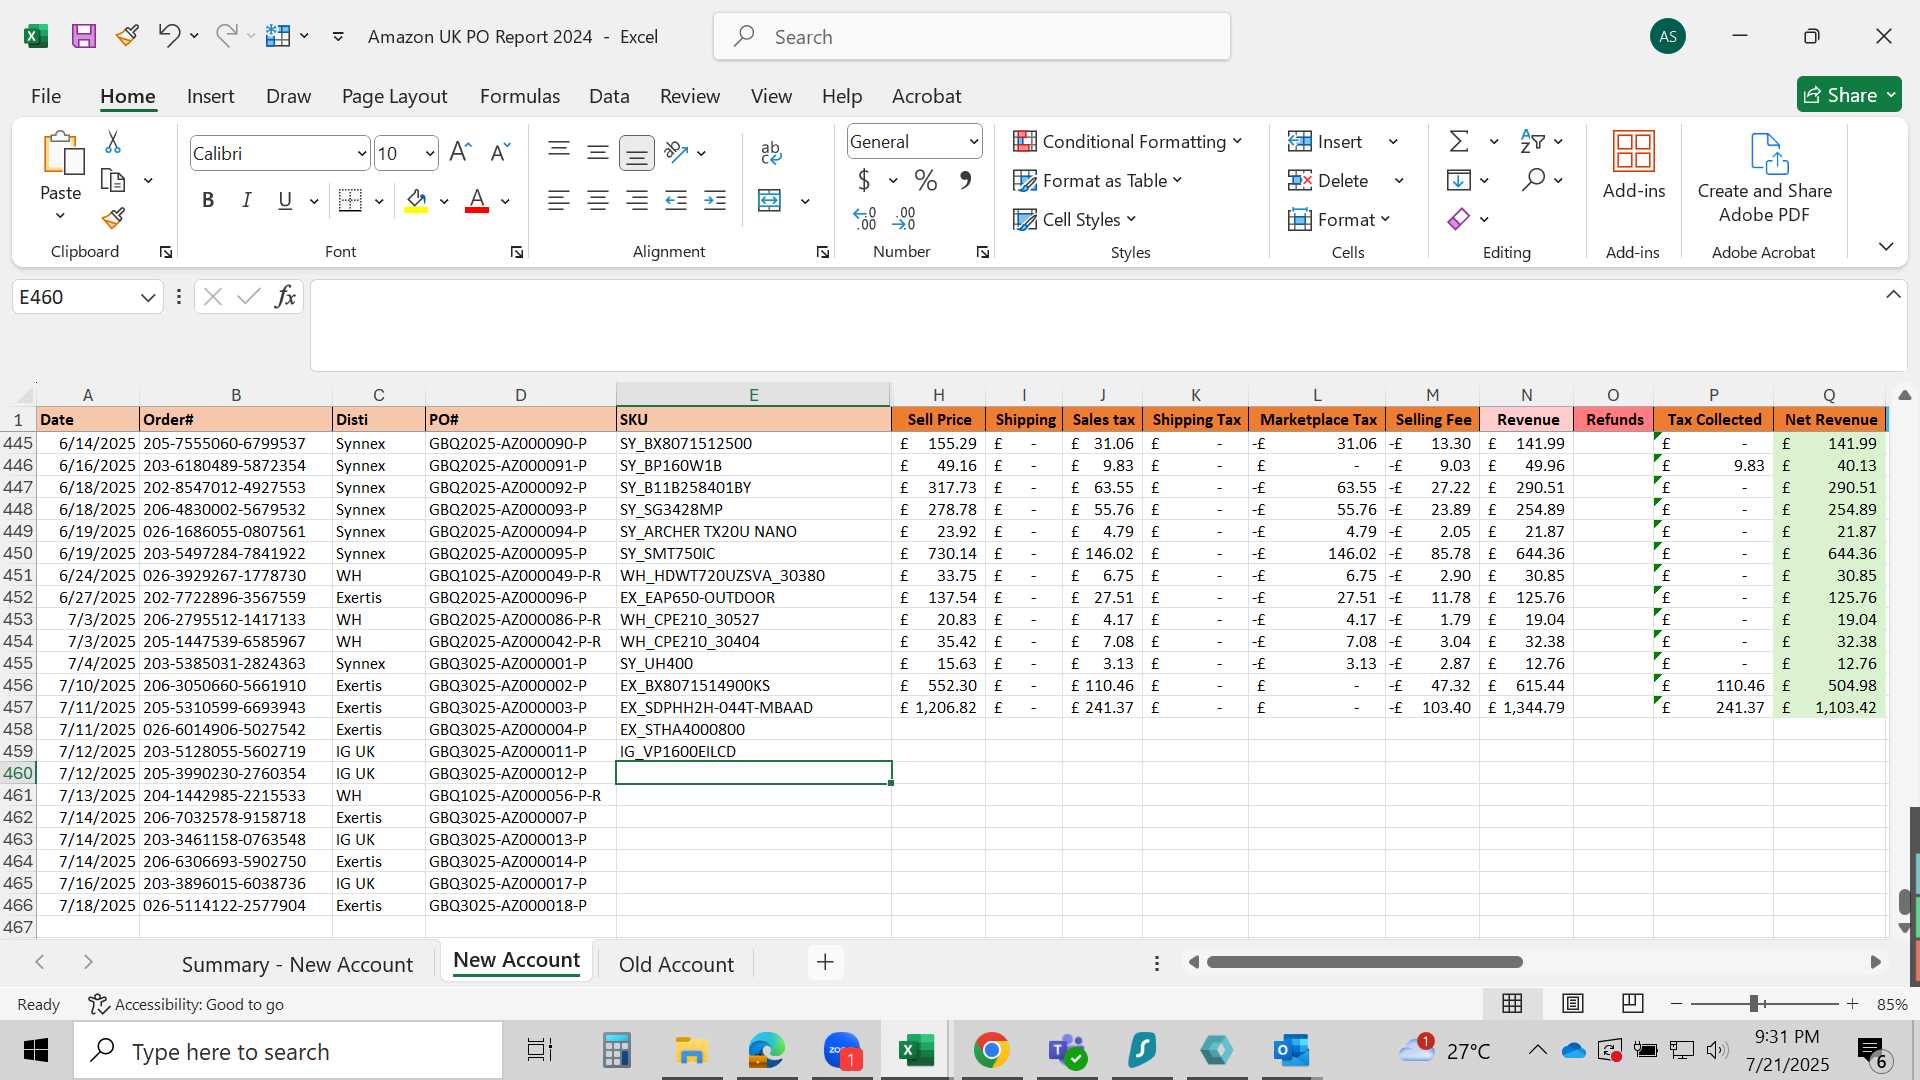Open the Add-ins icon
The image size is (1920, 1080).
coord(1634,165)
